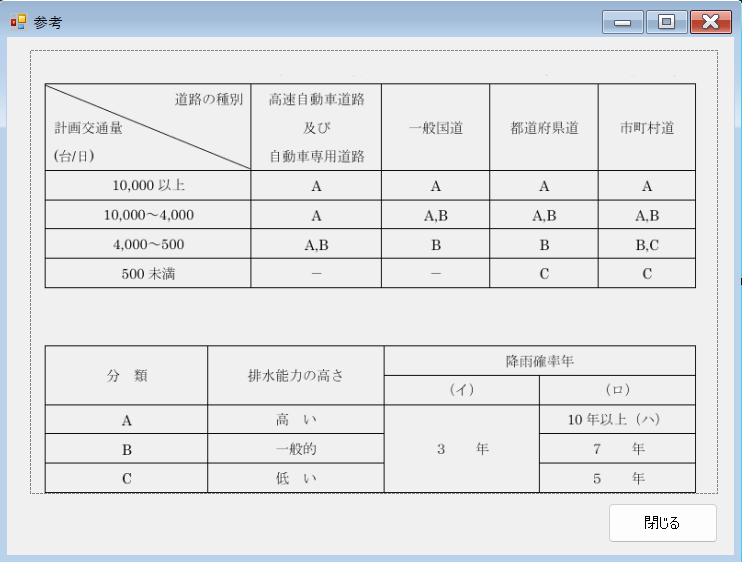Select the 降雨確率年 header cell
The height and width of the screenshot is (562, 749).
539,361
